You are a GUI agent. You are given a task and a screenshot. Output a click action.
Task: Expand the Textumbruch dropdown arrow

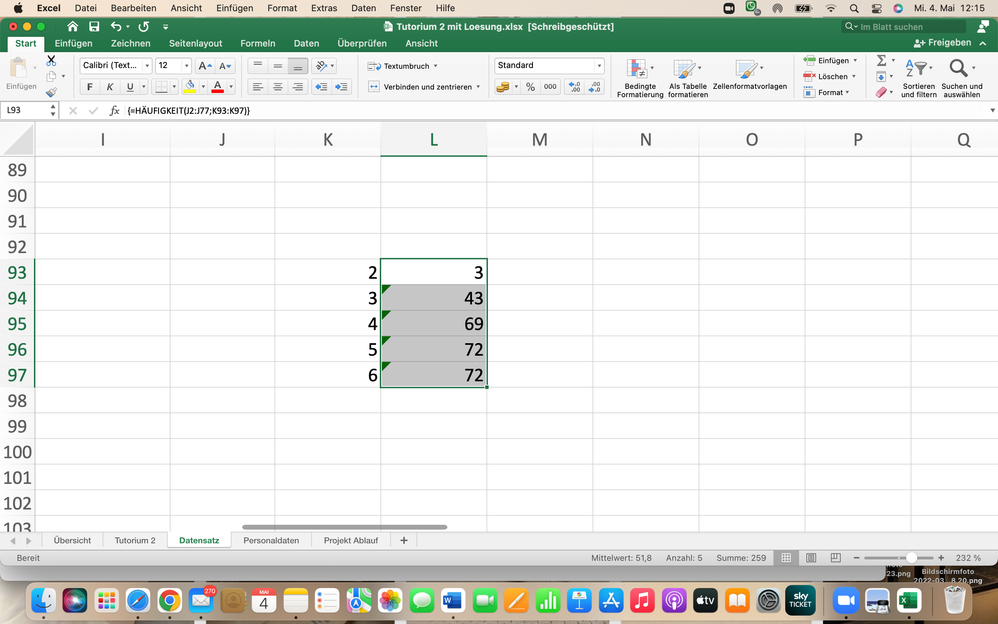click(x=435, y=66)
